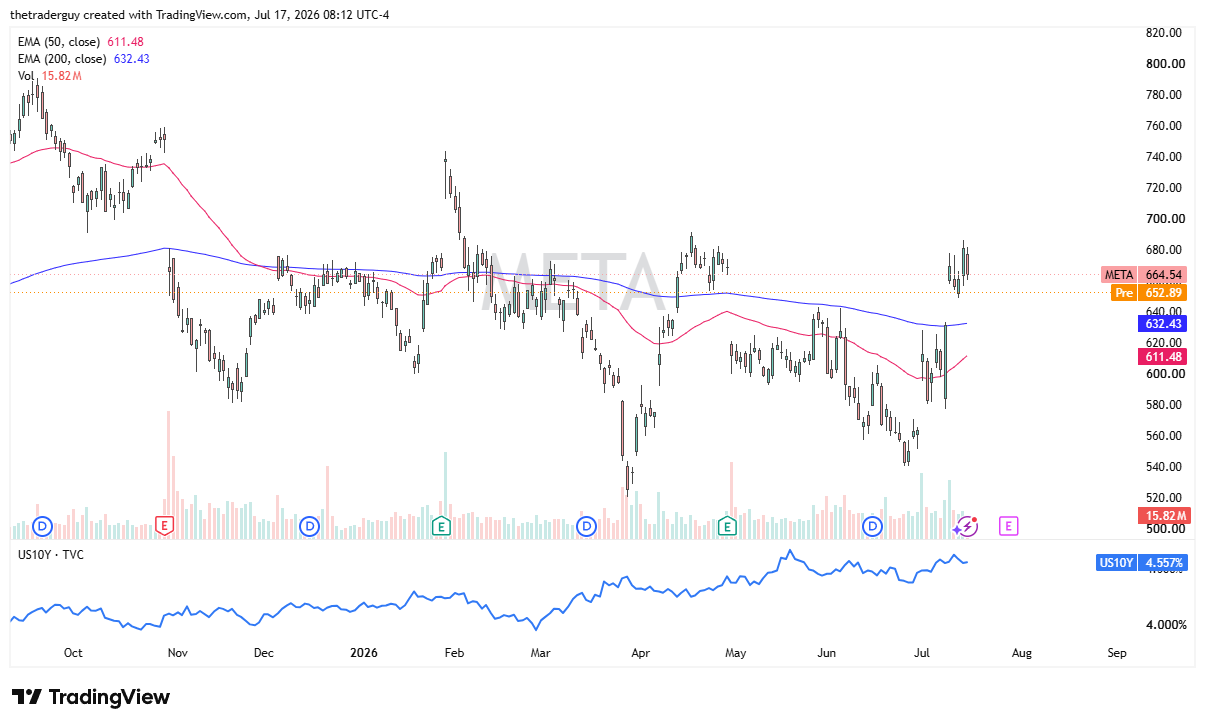Click the 720.00 price axis label
1205x727 pixels.
[x=1165, y=188]
